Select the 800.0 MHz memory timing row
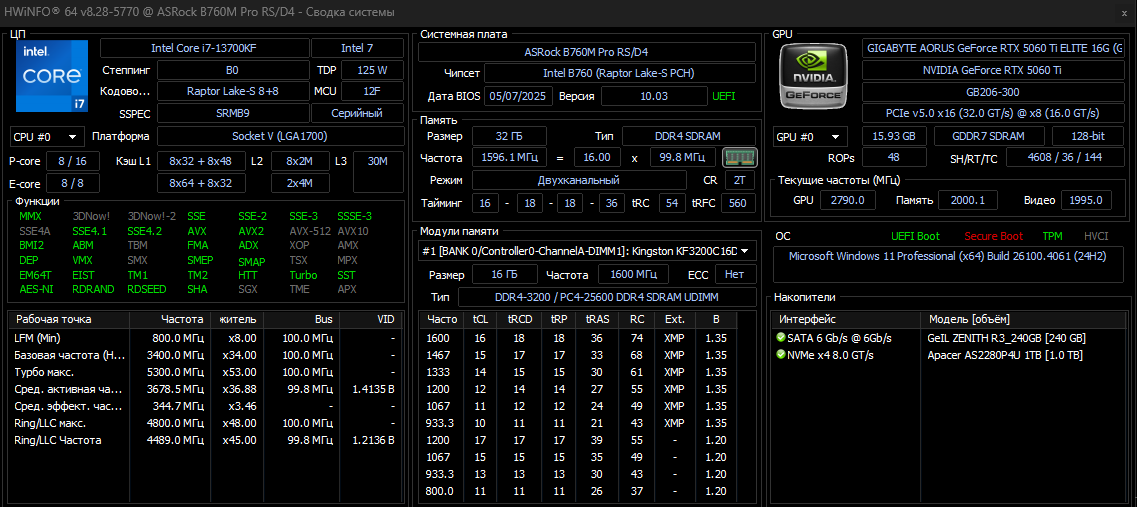The image size is (1137, 507). 578,491
